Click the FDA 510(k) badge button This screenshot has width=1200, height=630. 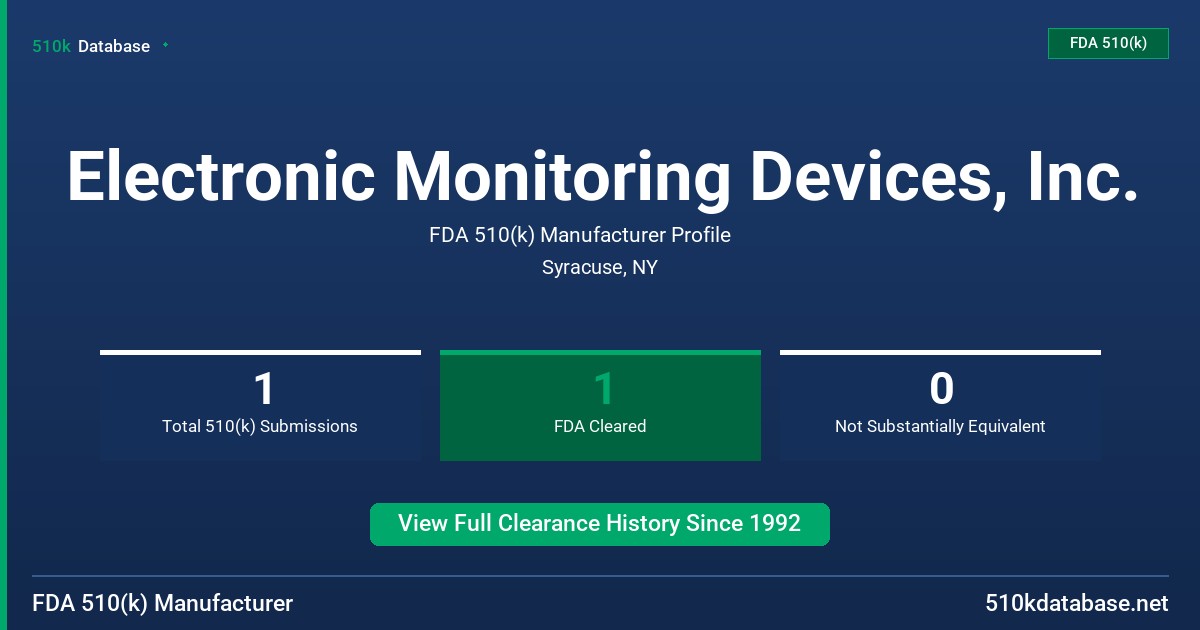click(1108, 43)
